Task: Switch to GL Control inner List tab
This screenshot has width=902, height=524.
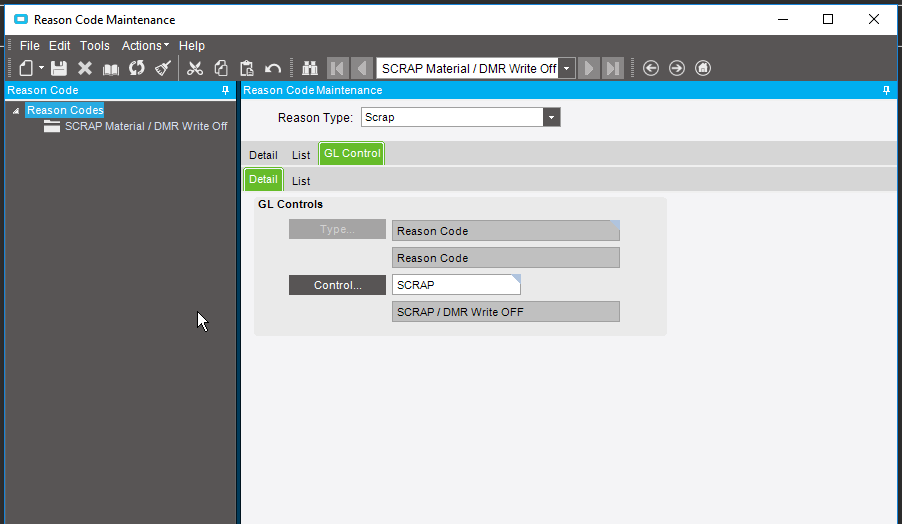Action: pyautogui.click(x=301, y=181)
